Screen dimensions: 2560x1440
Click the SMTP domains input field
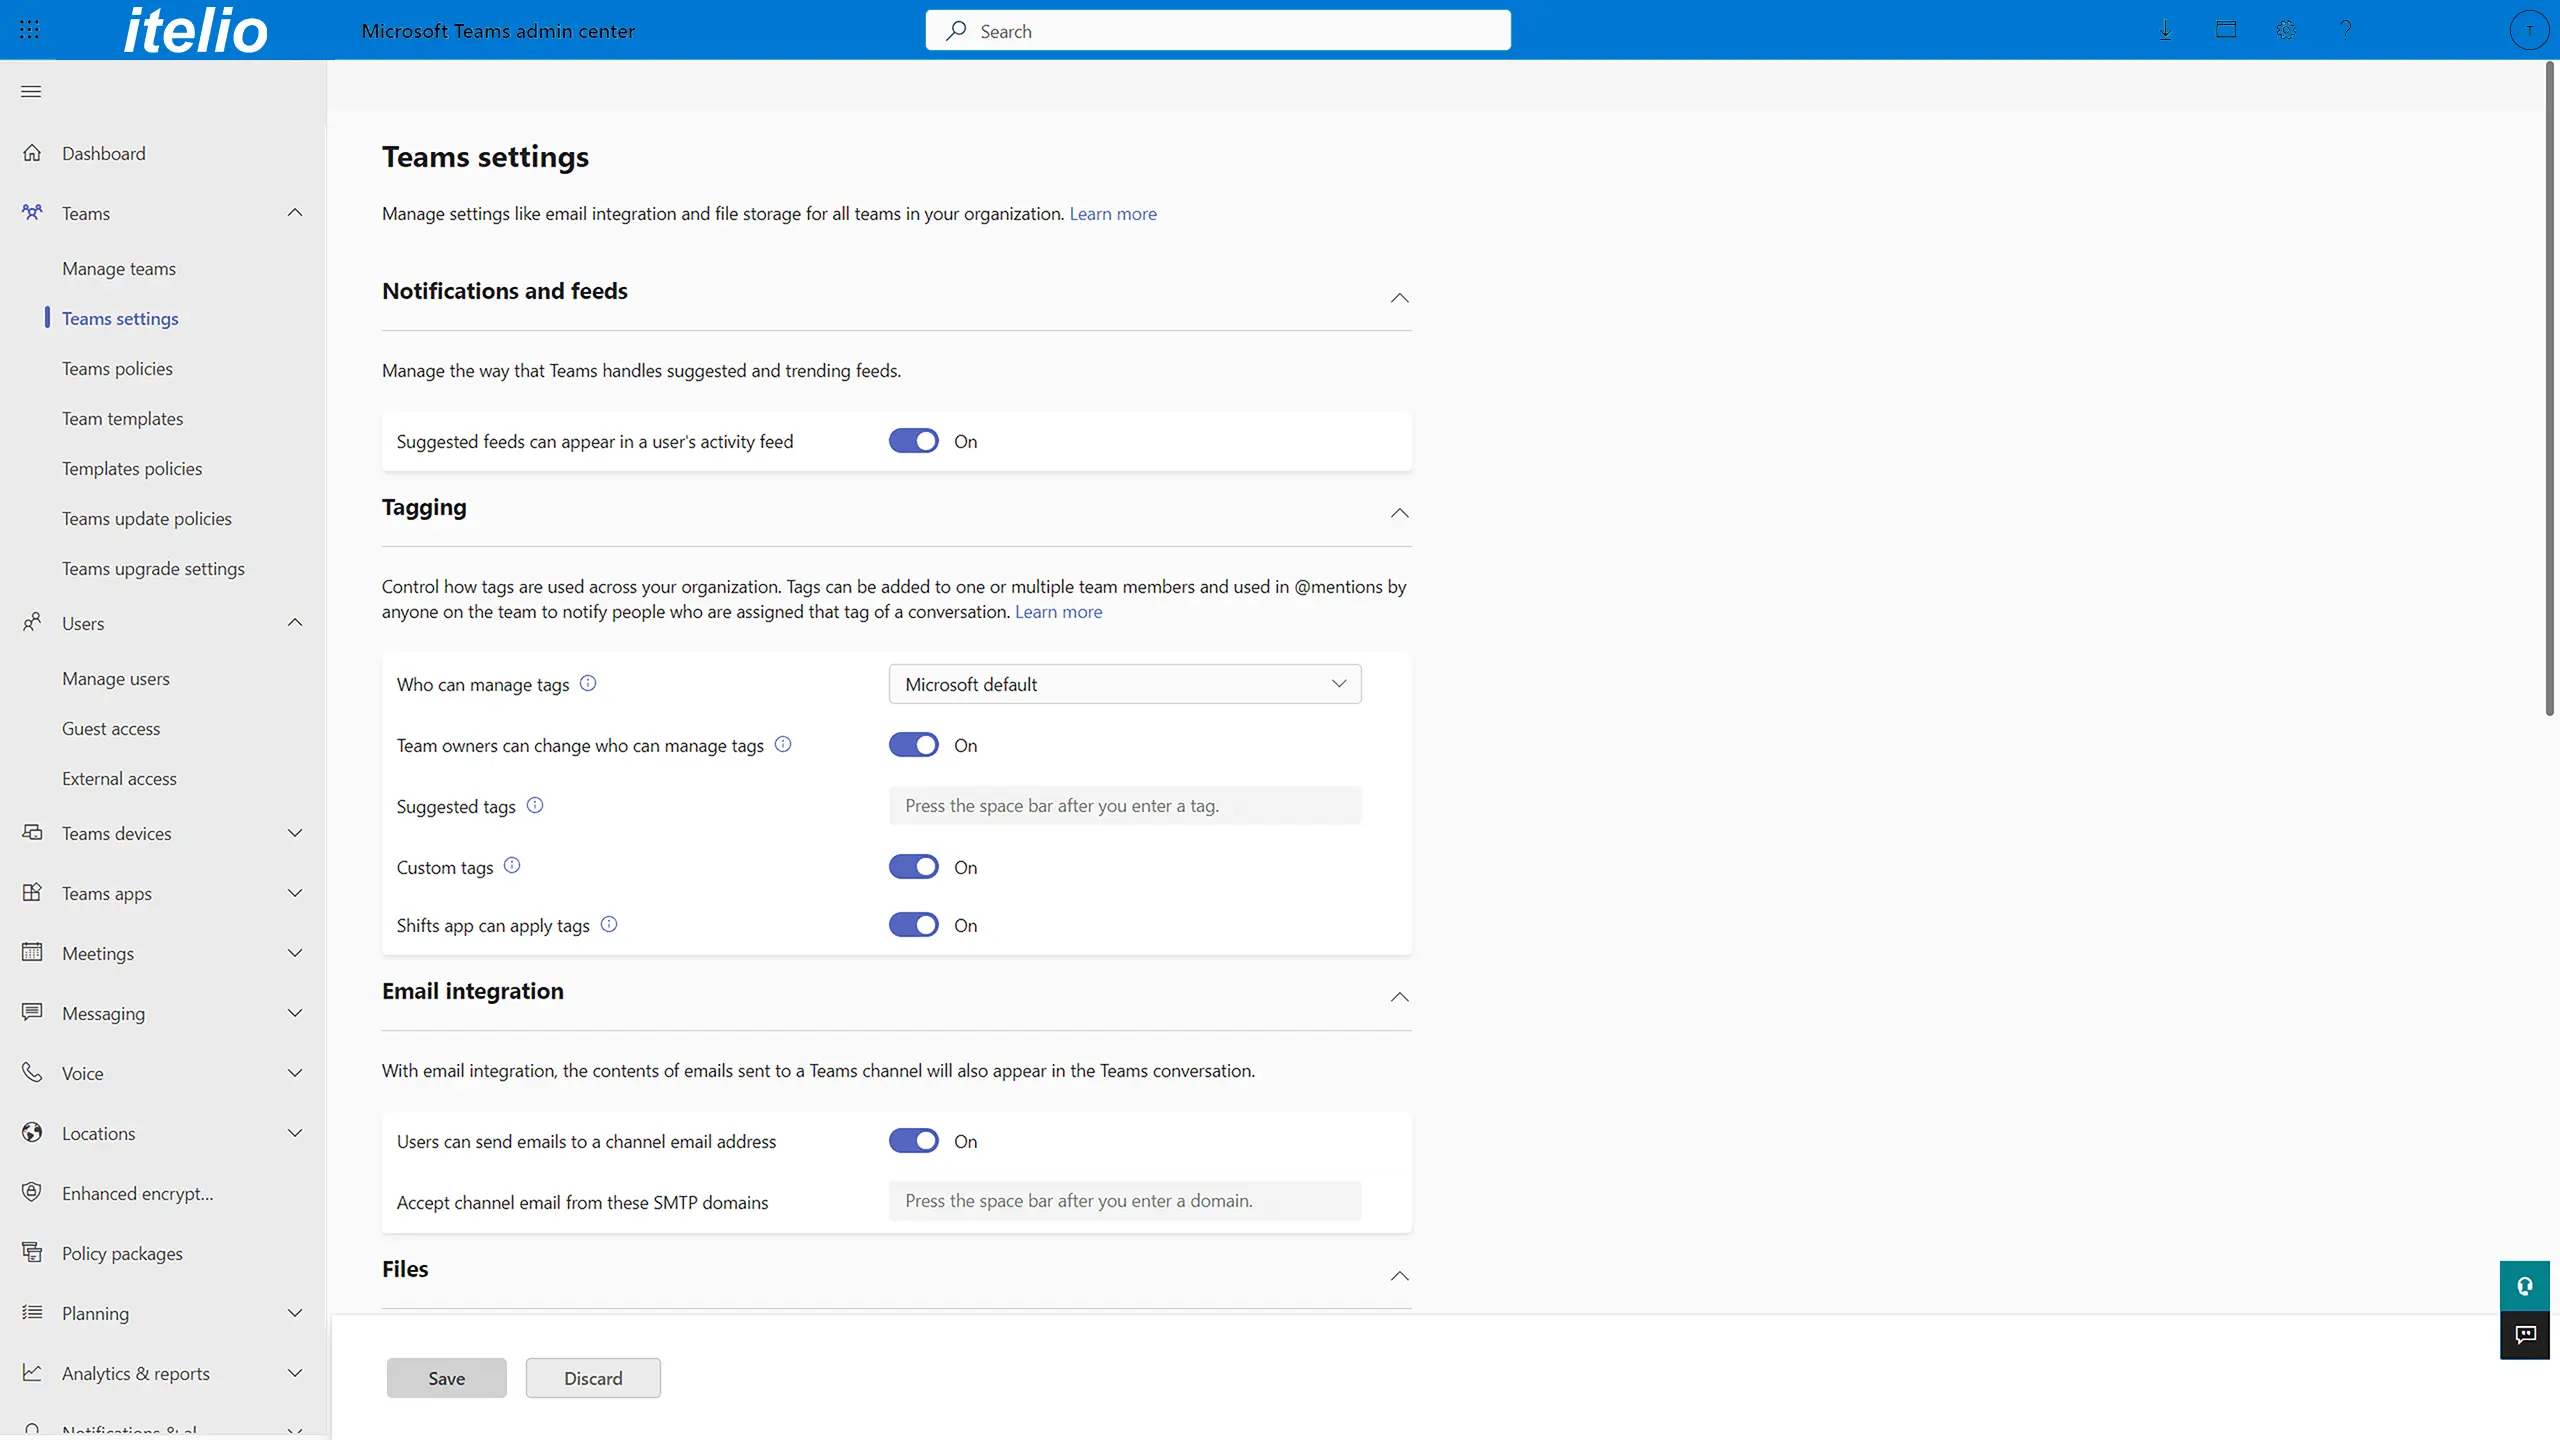coord(1125,1200)
